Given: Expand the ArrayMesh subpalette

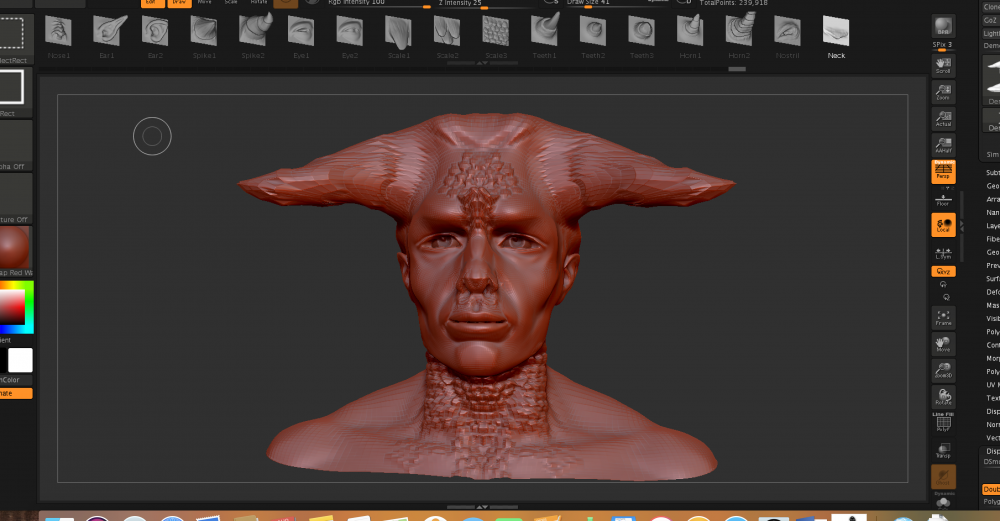Looking at the screenshot, I should (992, 200).
